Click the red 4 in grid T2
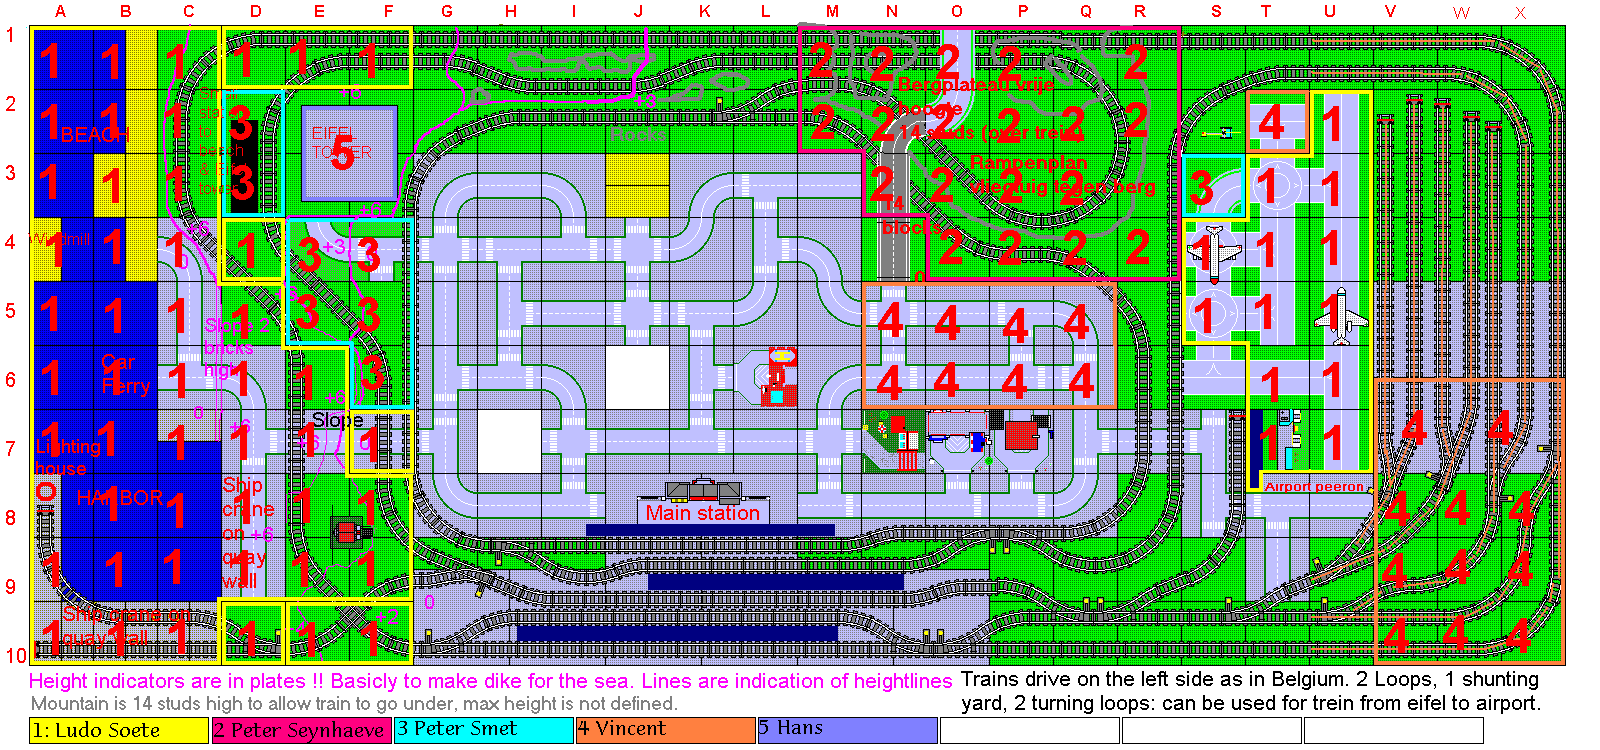This screenshot has height=750, width=1600. (x=1271, y=123)
